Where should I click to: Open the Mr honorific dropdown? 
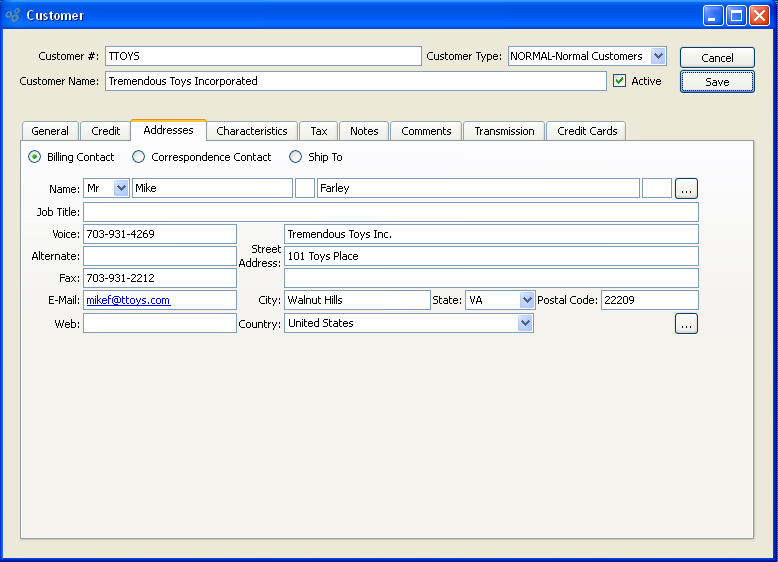[x=121, y=188]
